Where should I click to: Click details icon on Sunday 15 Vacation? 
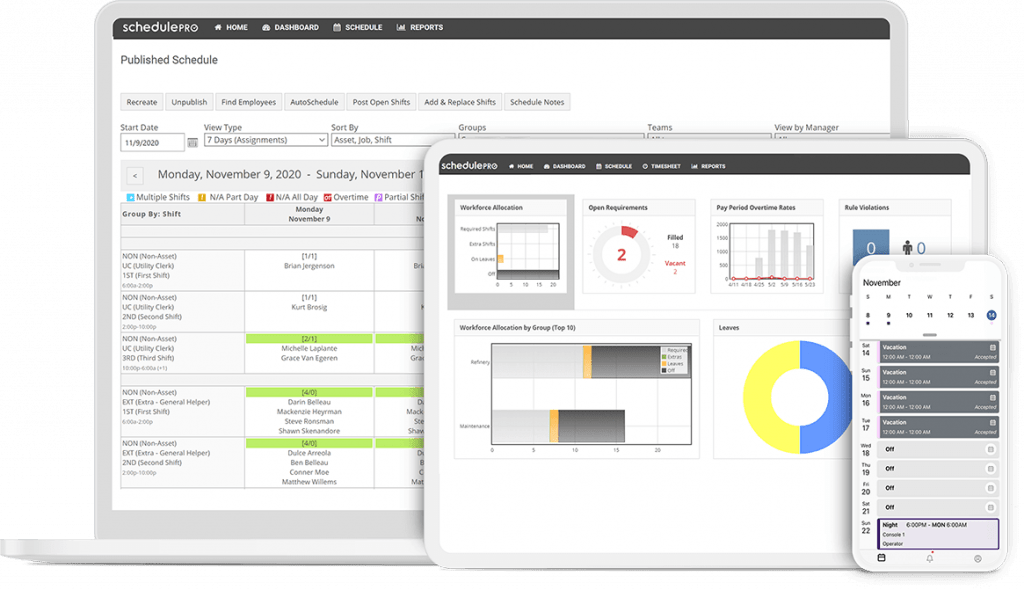pos(993,372)
